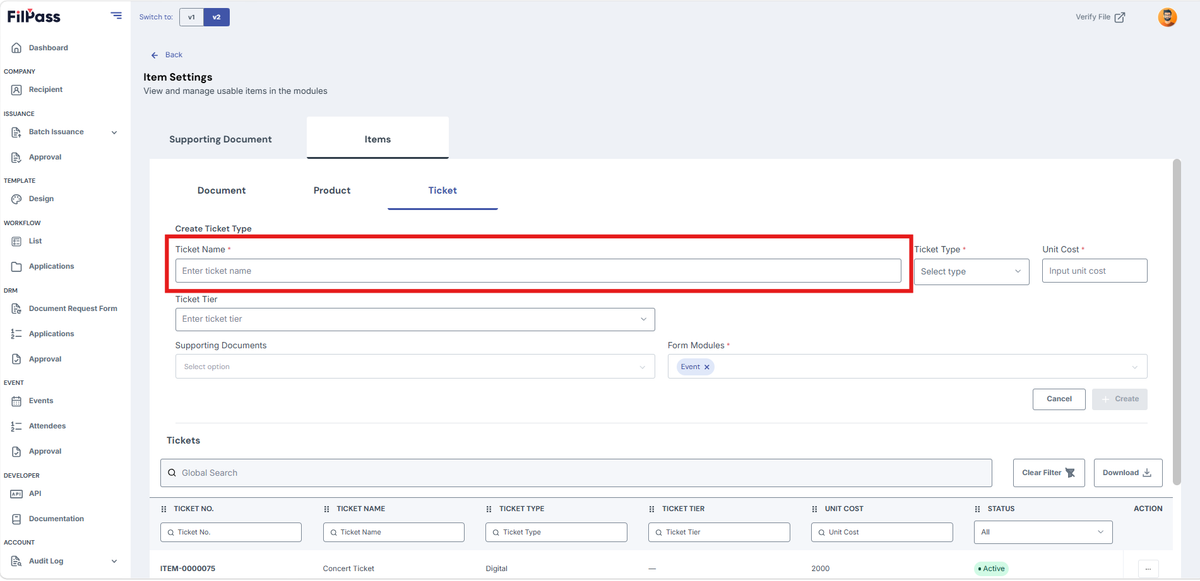Screen dimensions: 1200x581
Task: Click drag handle icon beside UNIT COST header
Action: coord(815,509)
